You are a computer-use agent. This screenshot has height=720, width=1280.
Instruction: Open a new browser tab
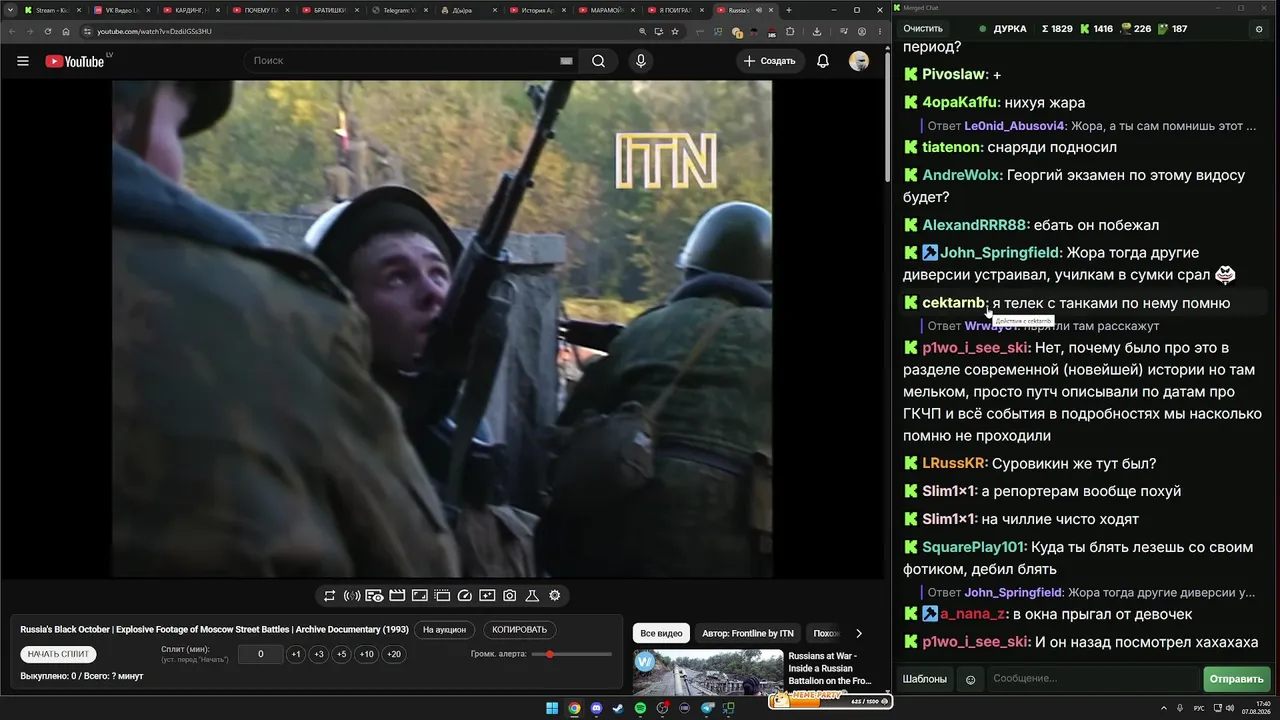tap(789, 10)
